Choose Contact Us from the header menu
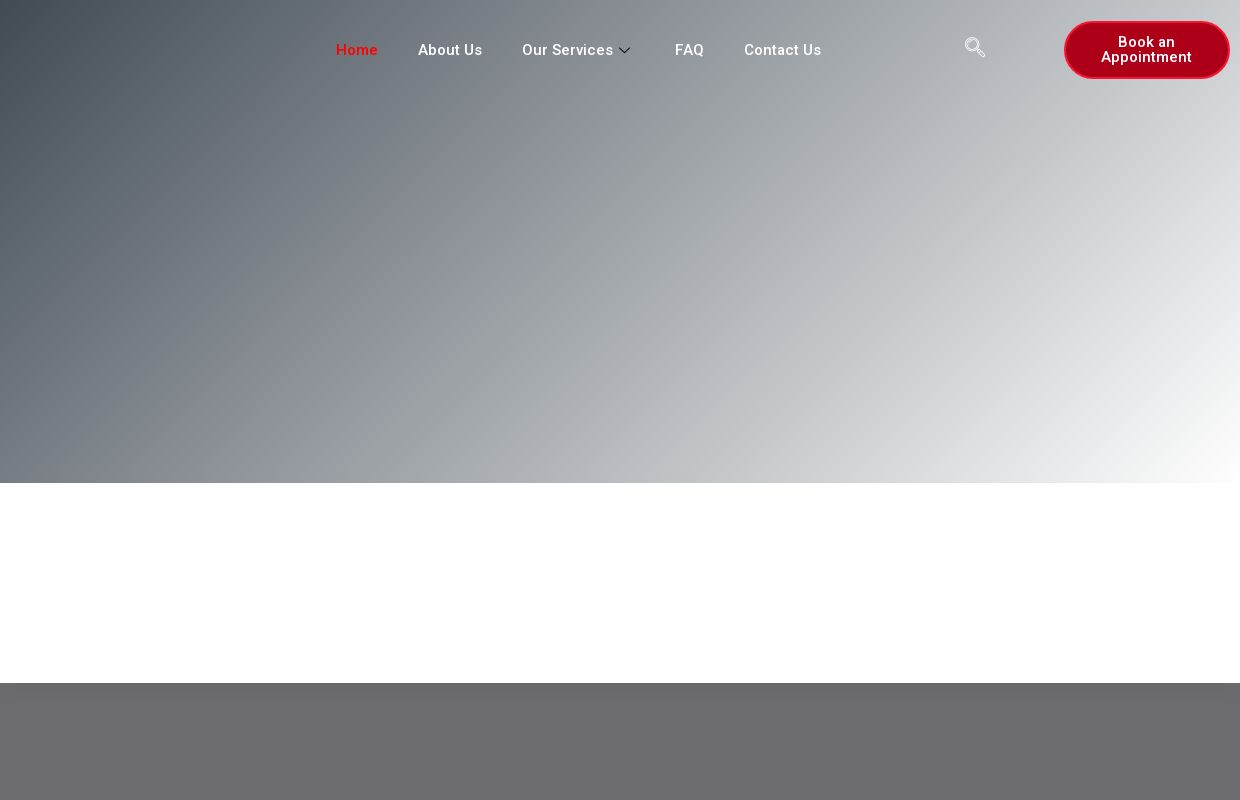 click(x=782, y=50)
